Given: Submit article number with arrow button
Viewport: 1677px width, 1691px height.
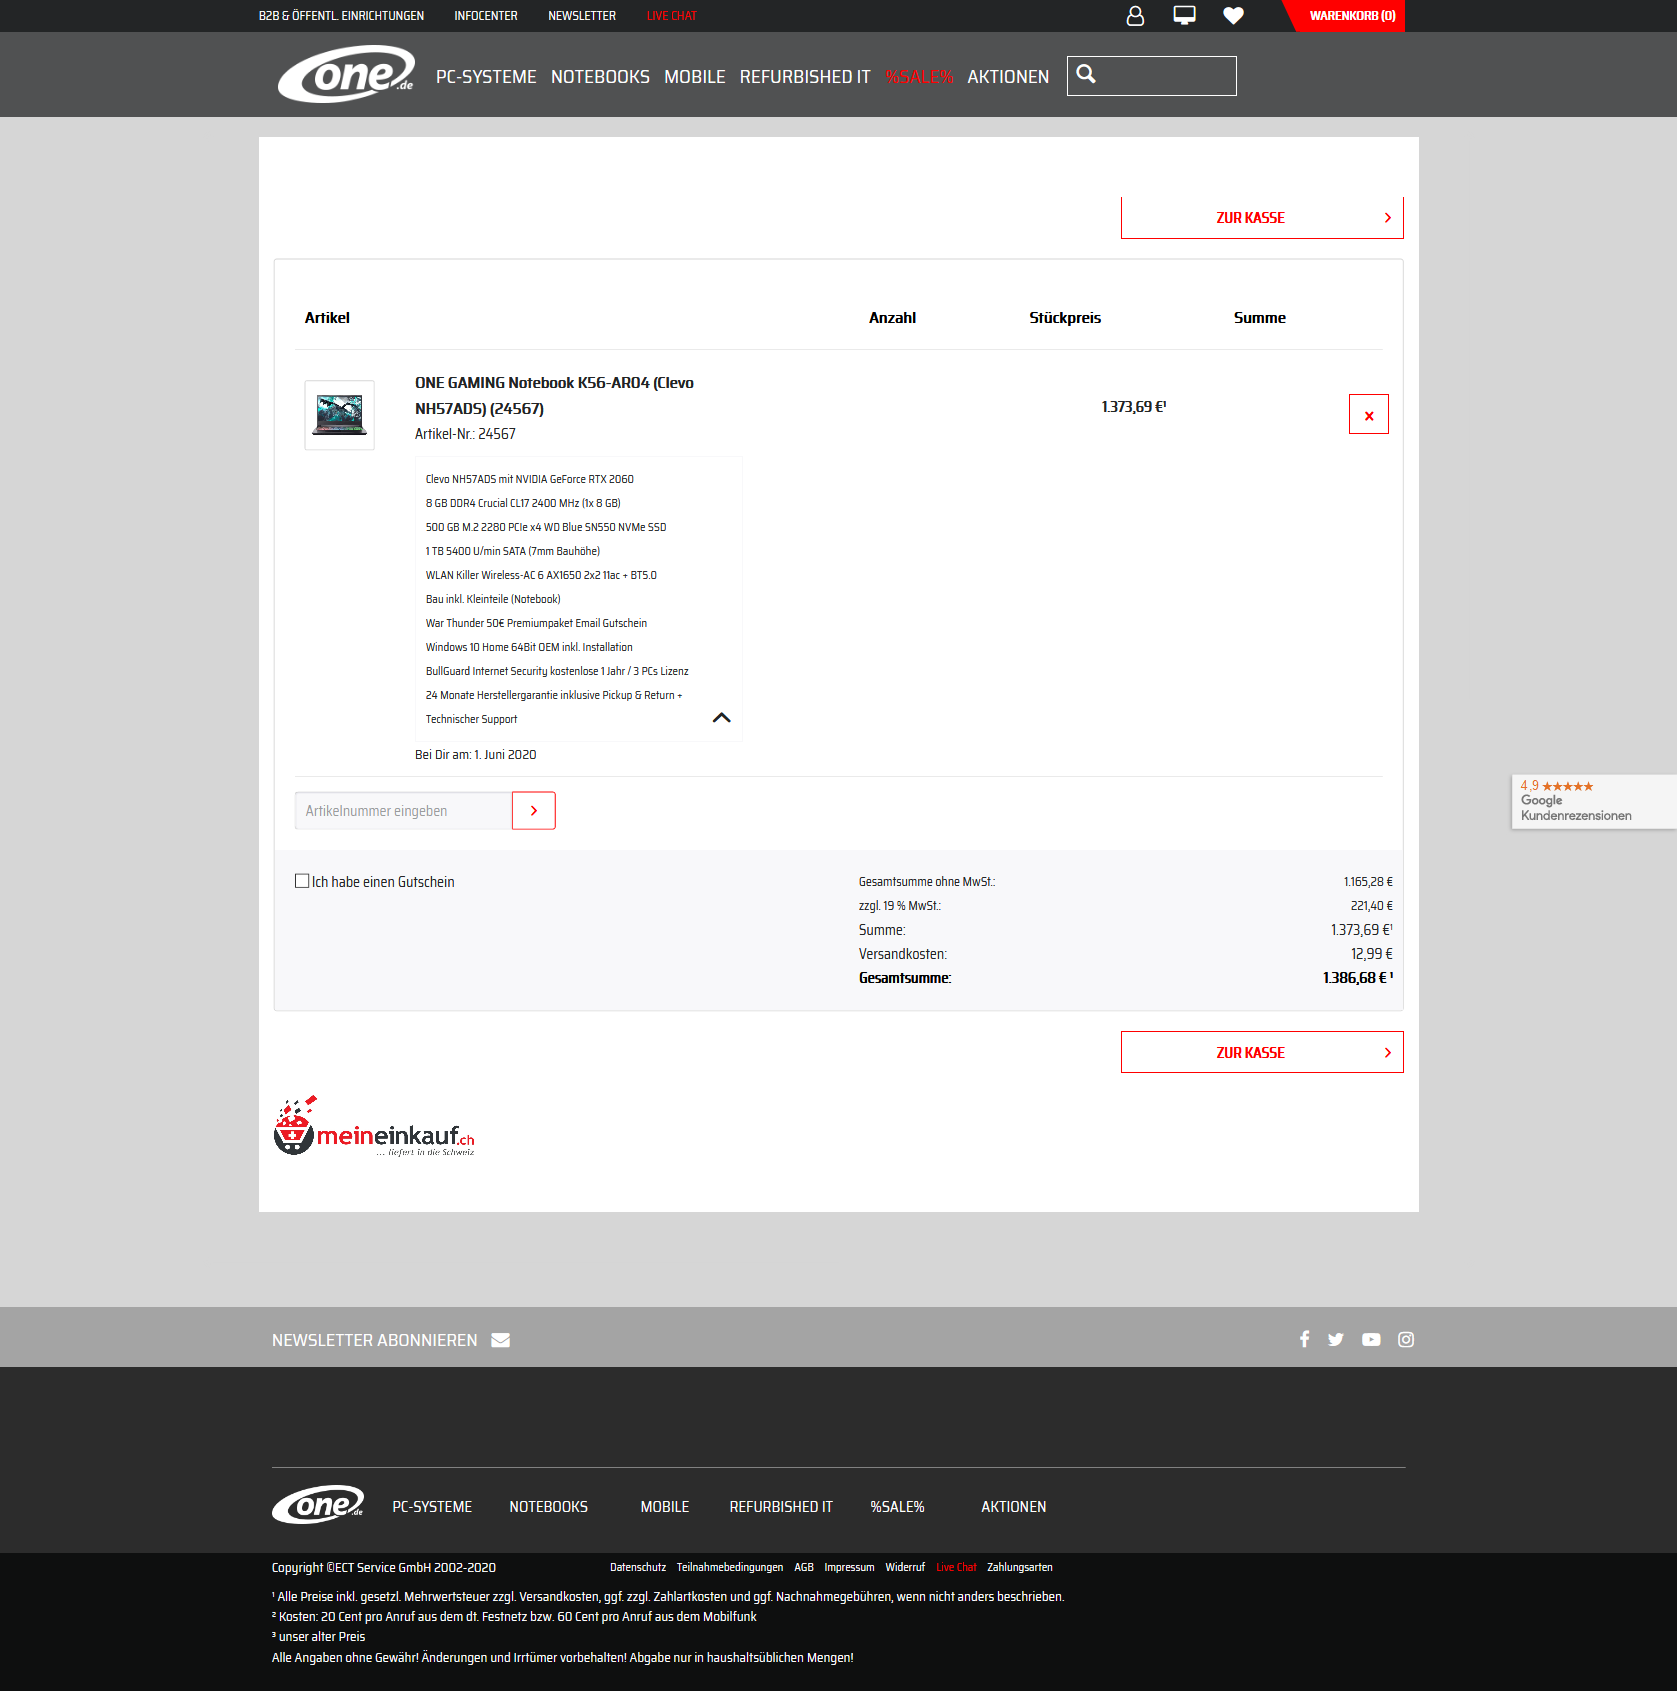Looking at the screenshot, I should point(534,811).
